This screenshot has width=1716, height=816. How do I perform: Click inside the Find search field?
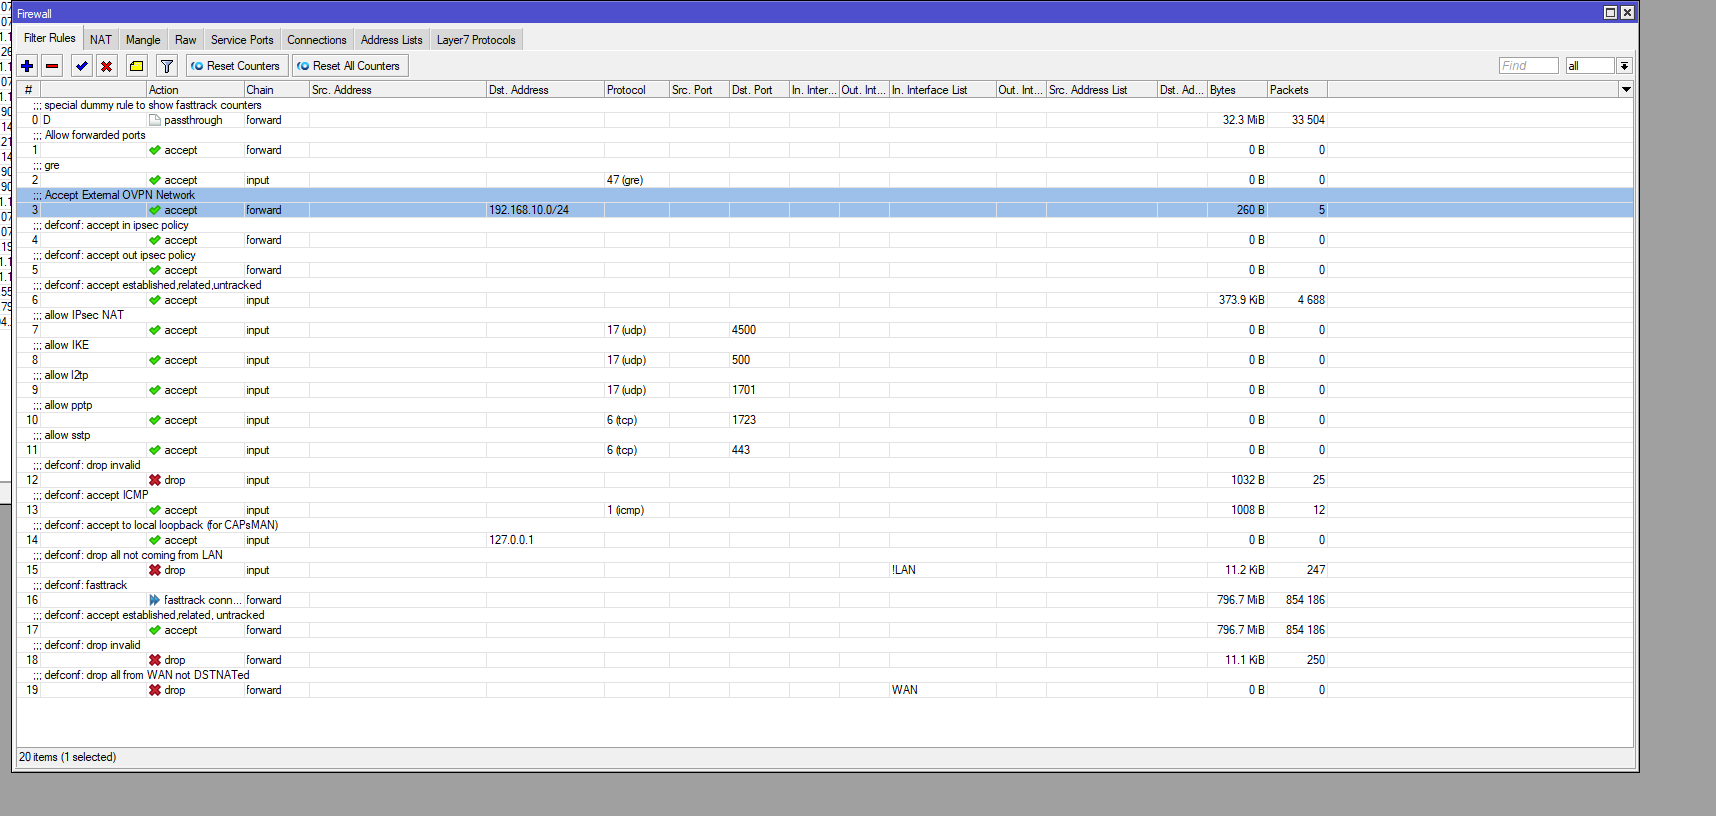1528,66
